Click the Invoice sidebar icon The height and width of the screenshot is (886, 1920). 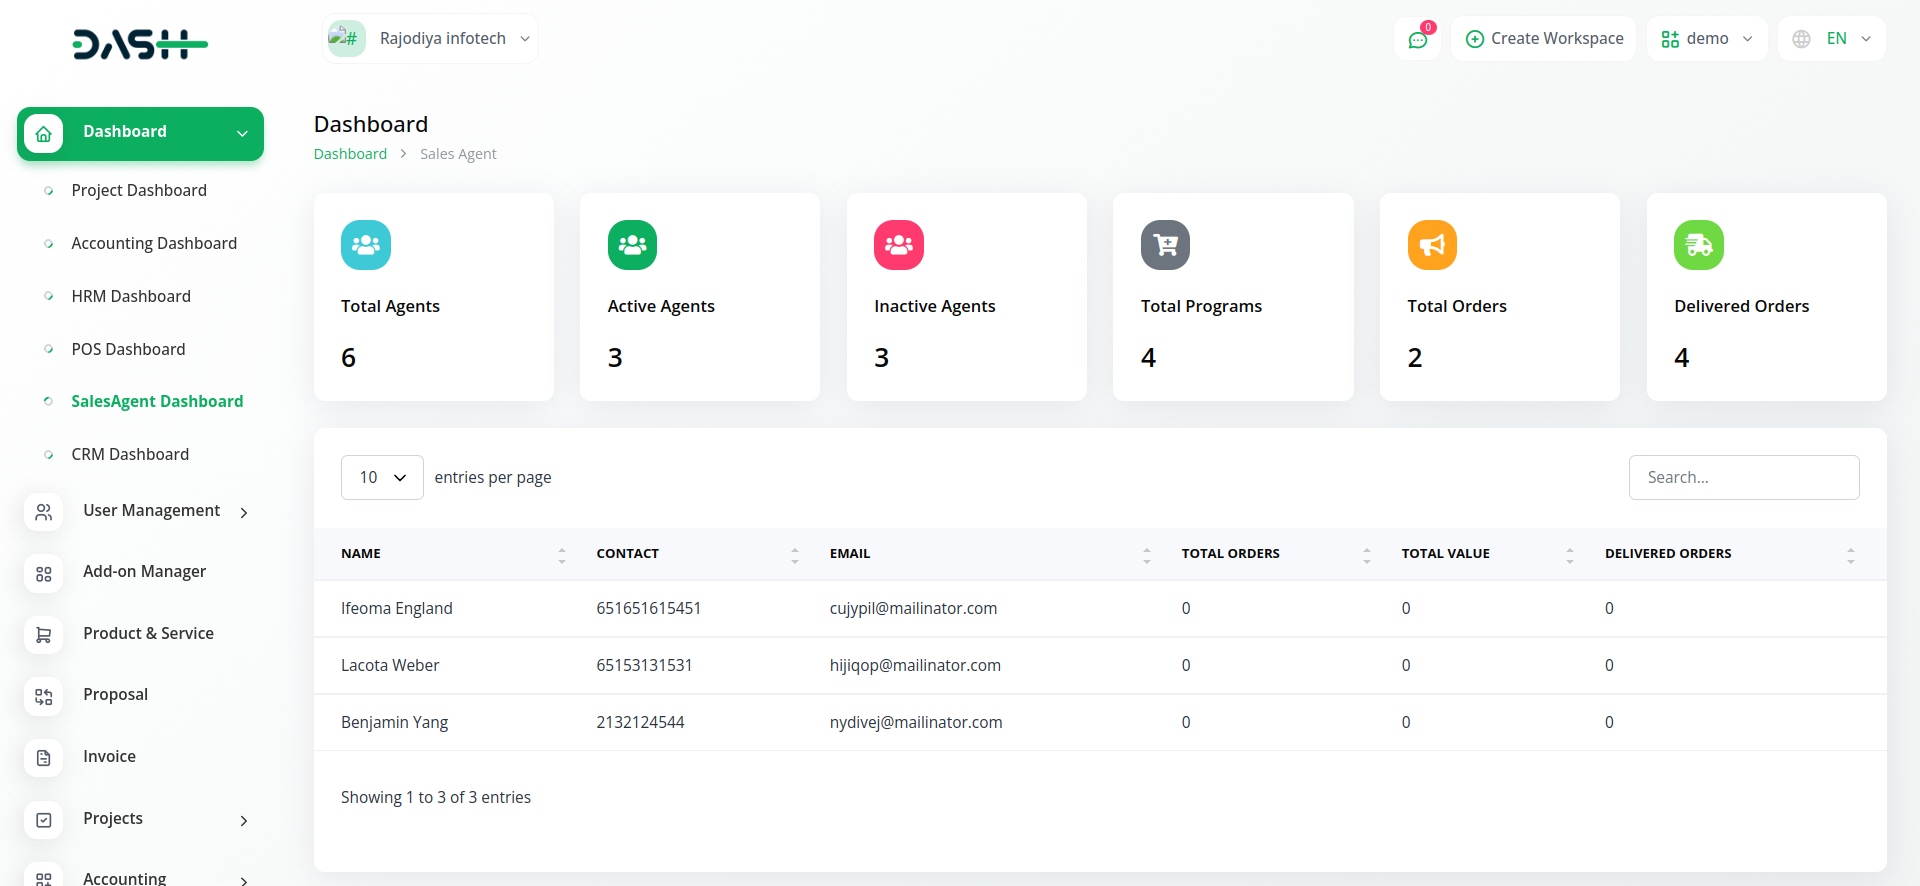click(44, 758)
